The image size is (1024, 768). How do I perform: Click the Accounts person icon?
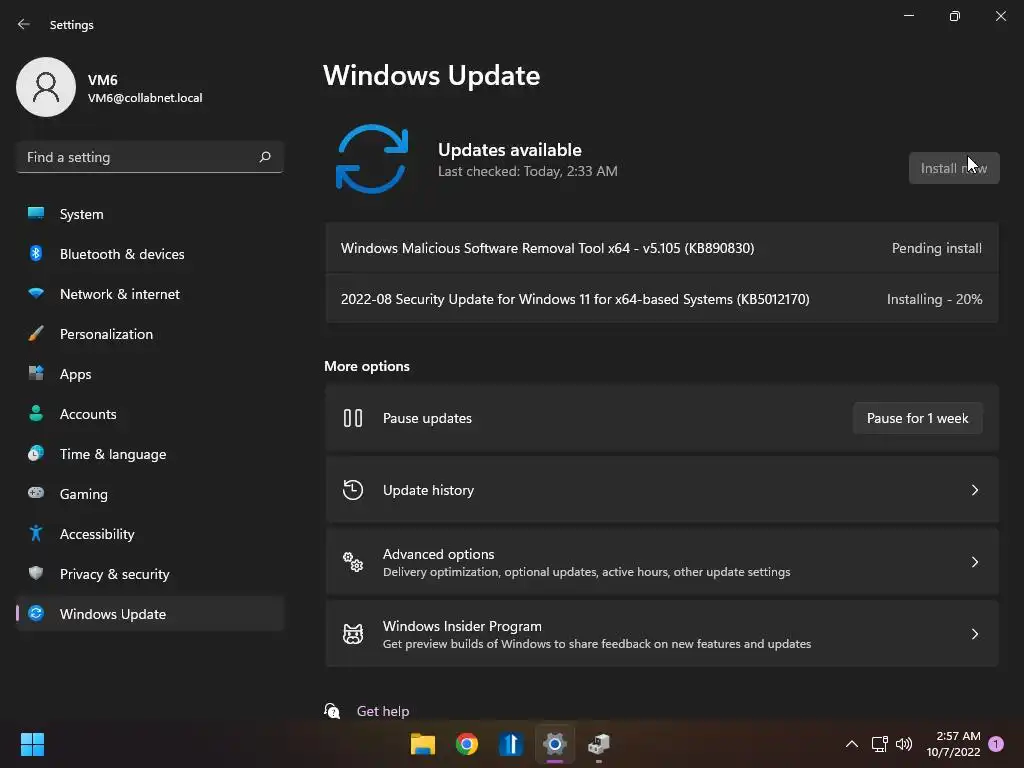36,413
